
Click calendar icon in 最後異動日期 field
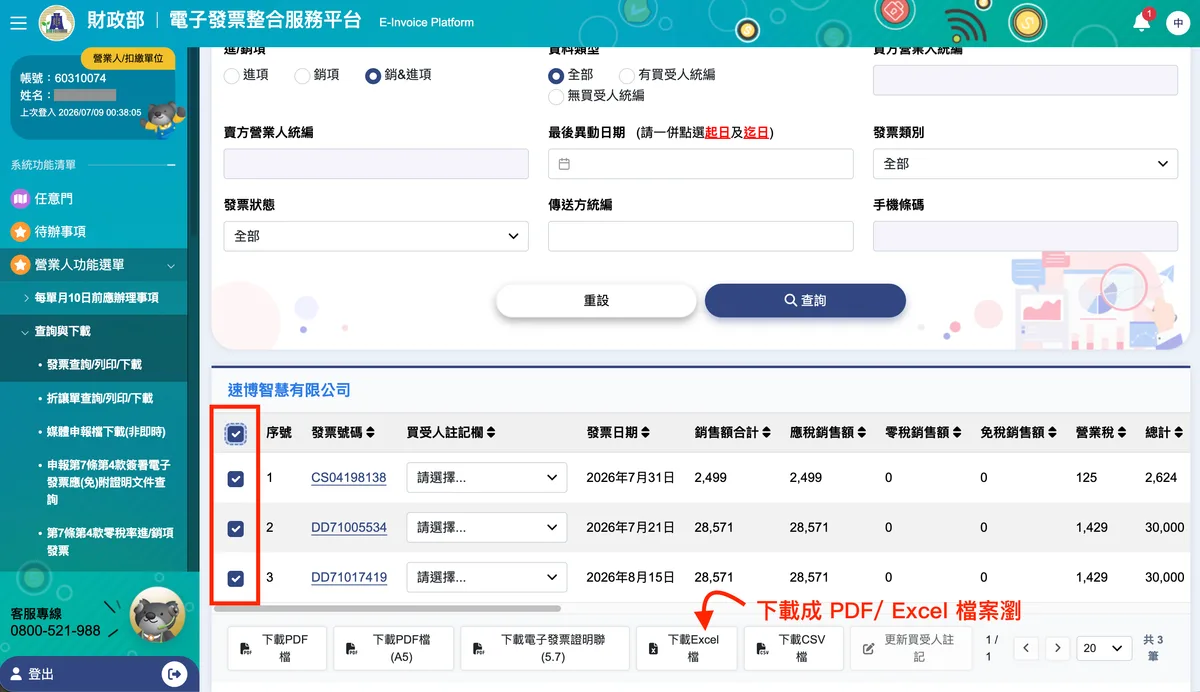point(564,164)
